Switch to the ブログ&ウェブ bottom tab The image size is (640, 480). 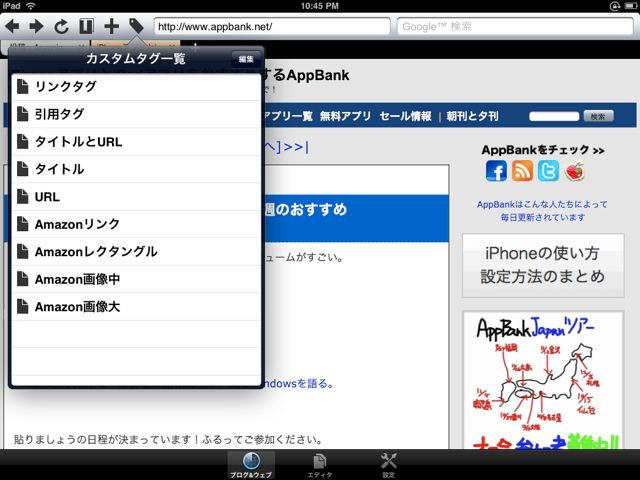[251, 465]
